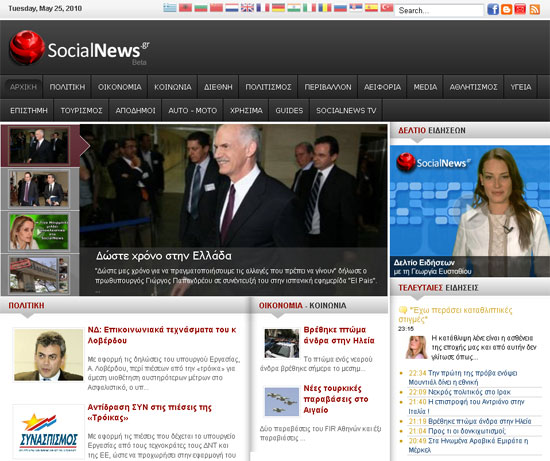Select the Serbian flag language icon
Viewport: 550px width, 461px height.
(356, 8)
